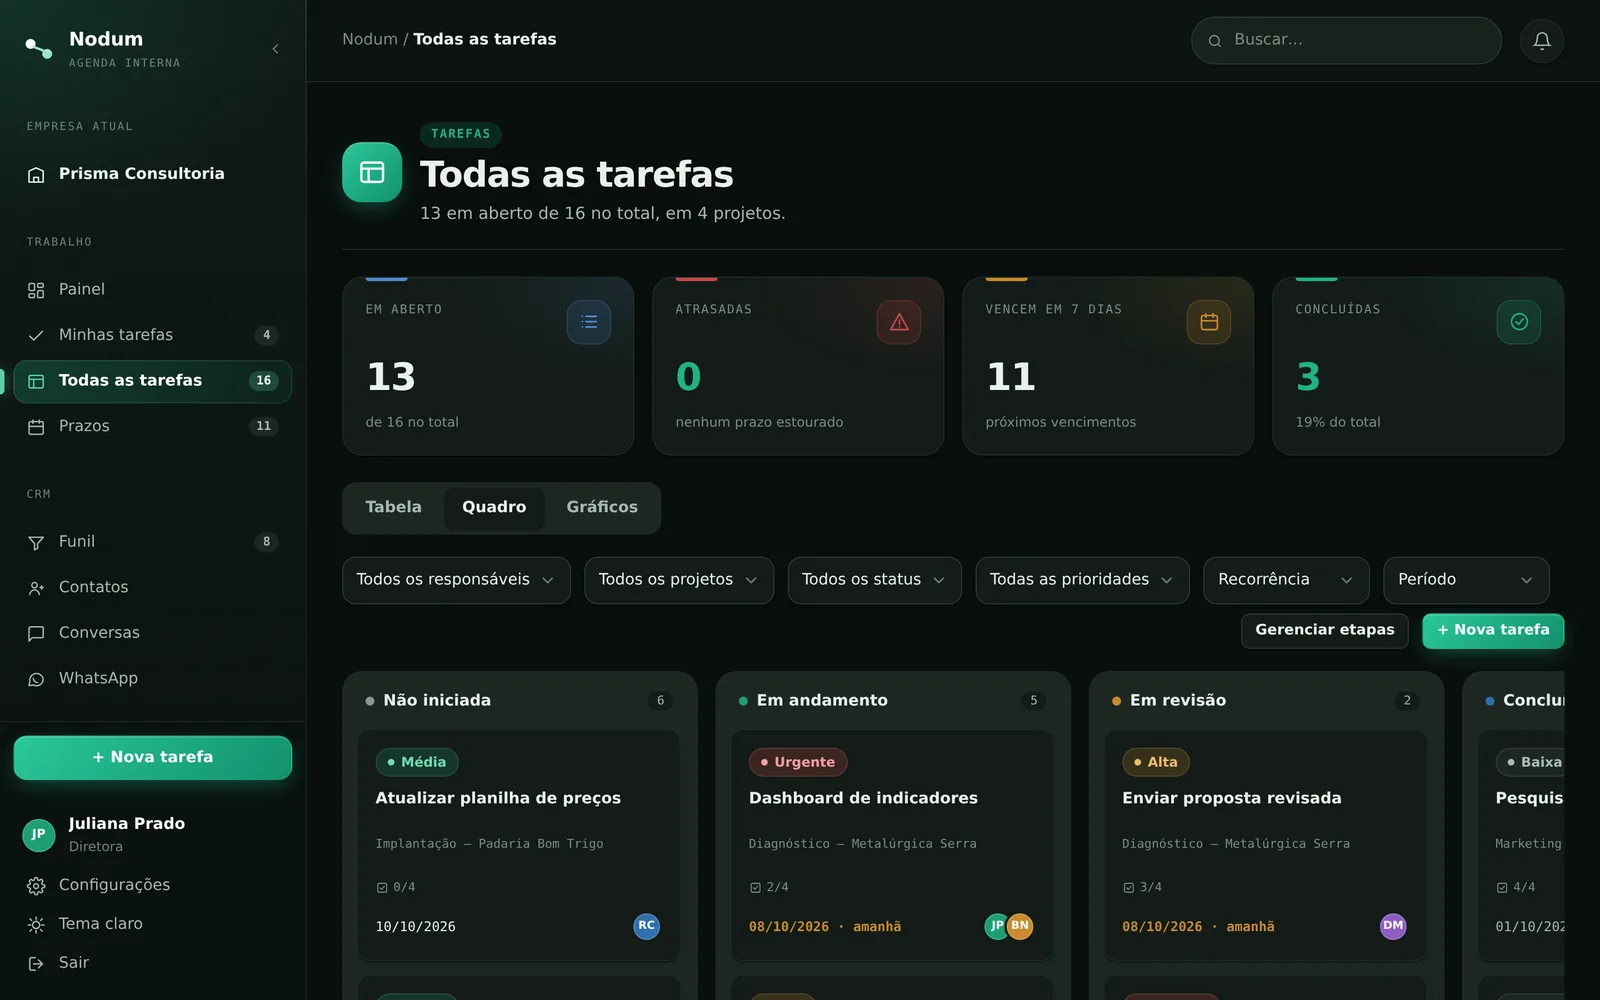1600x1000 pixels.
Task: Switch to the Gráficos tab
Action: tap(602, 508)
